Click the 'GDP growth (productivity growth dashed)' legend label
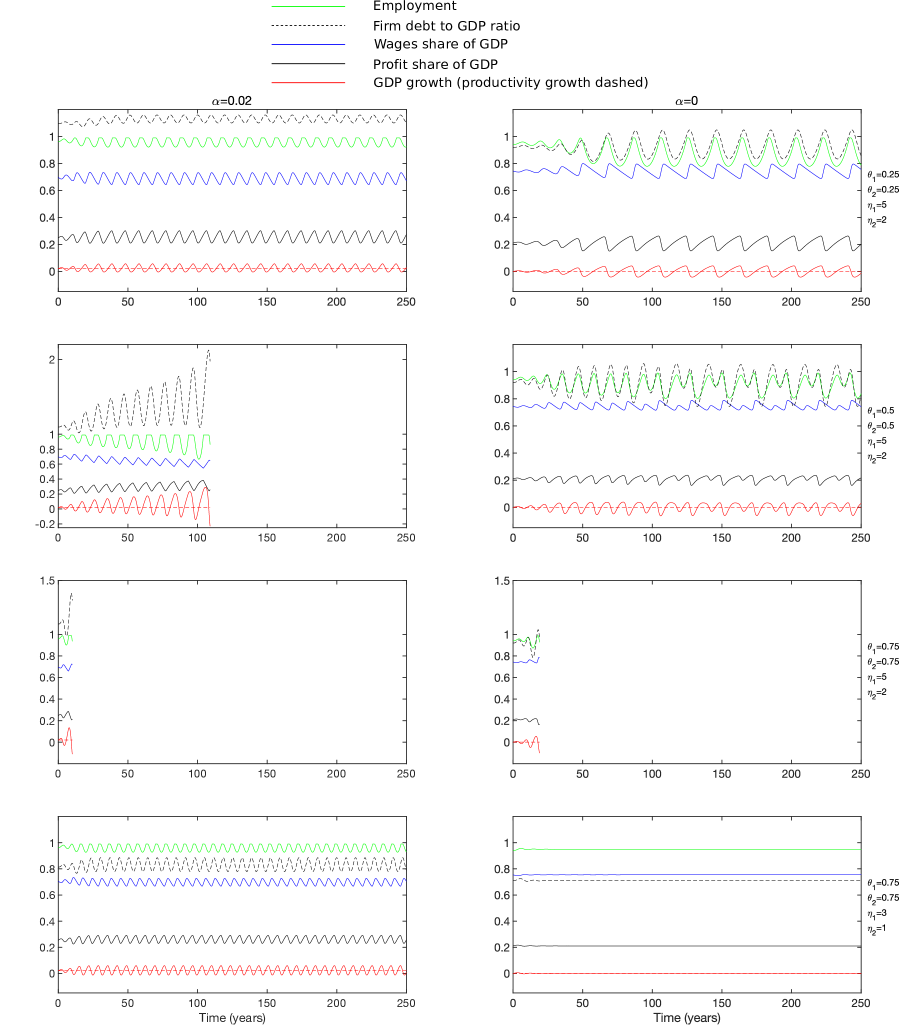Viewport: 904px width, 1025px height. [511, 82]
